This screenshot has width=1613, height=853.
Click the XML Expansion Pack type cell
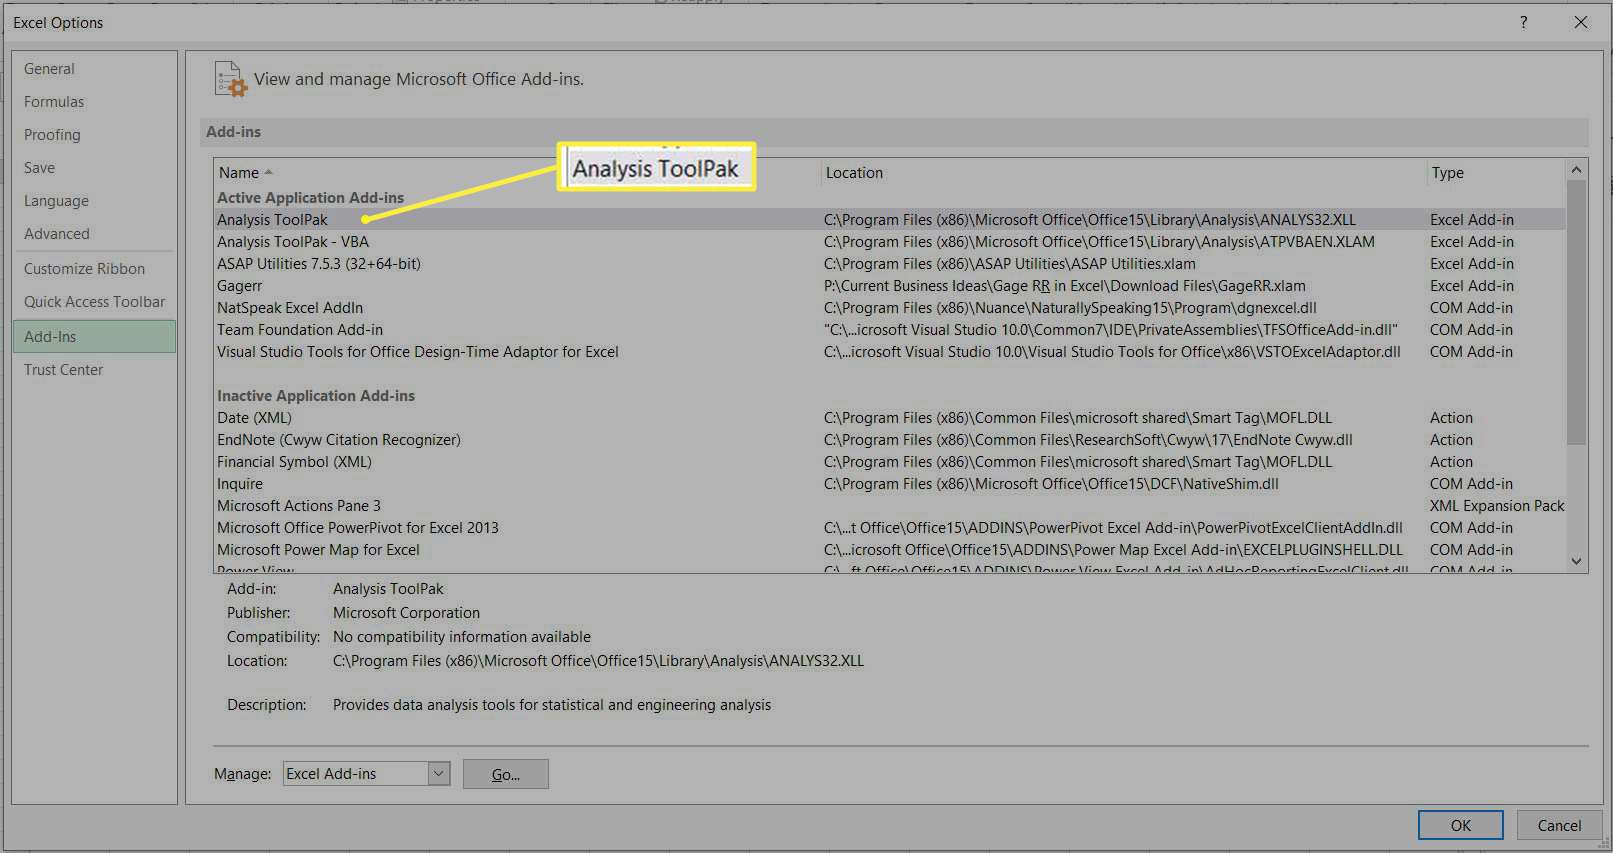[1497, 506]
